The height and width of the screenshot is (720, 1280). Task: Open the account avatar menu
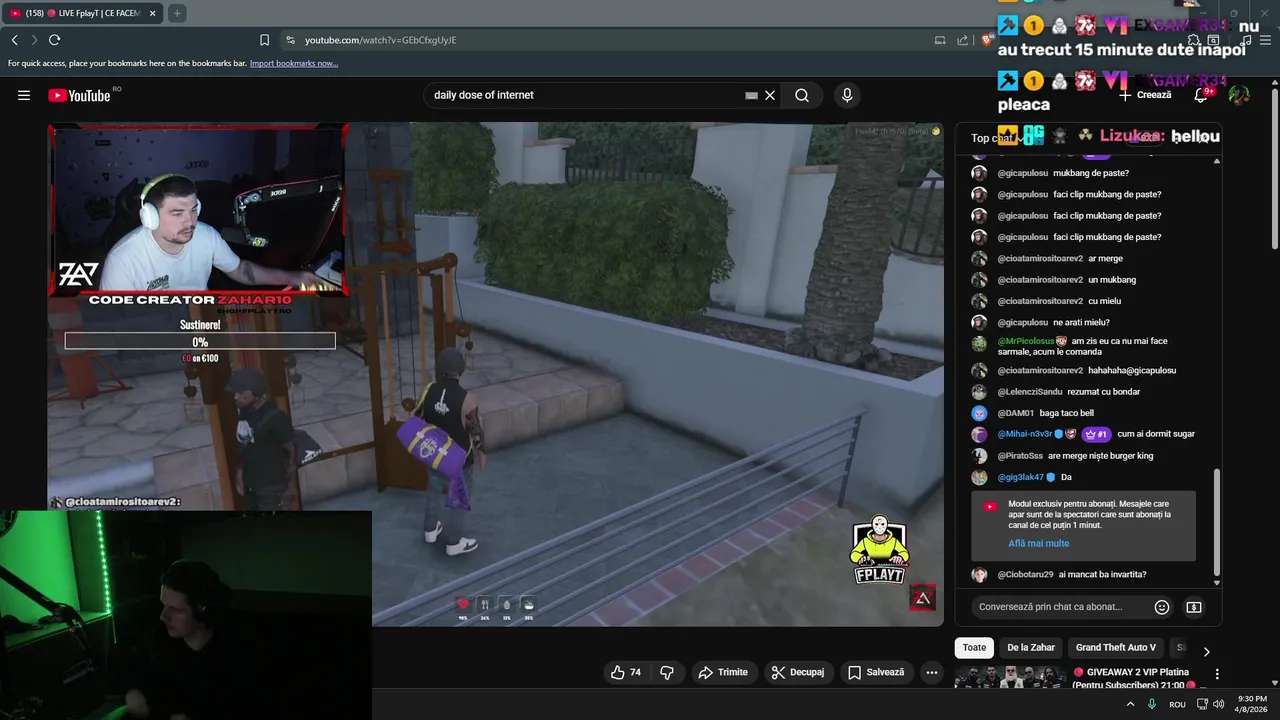pos(1239,95)
